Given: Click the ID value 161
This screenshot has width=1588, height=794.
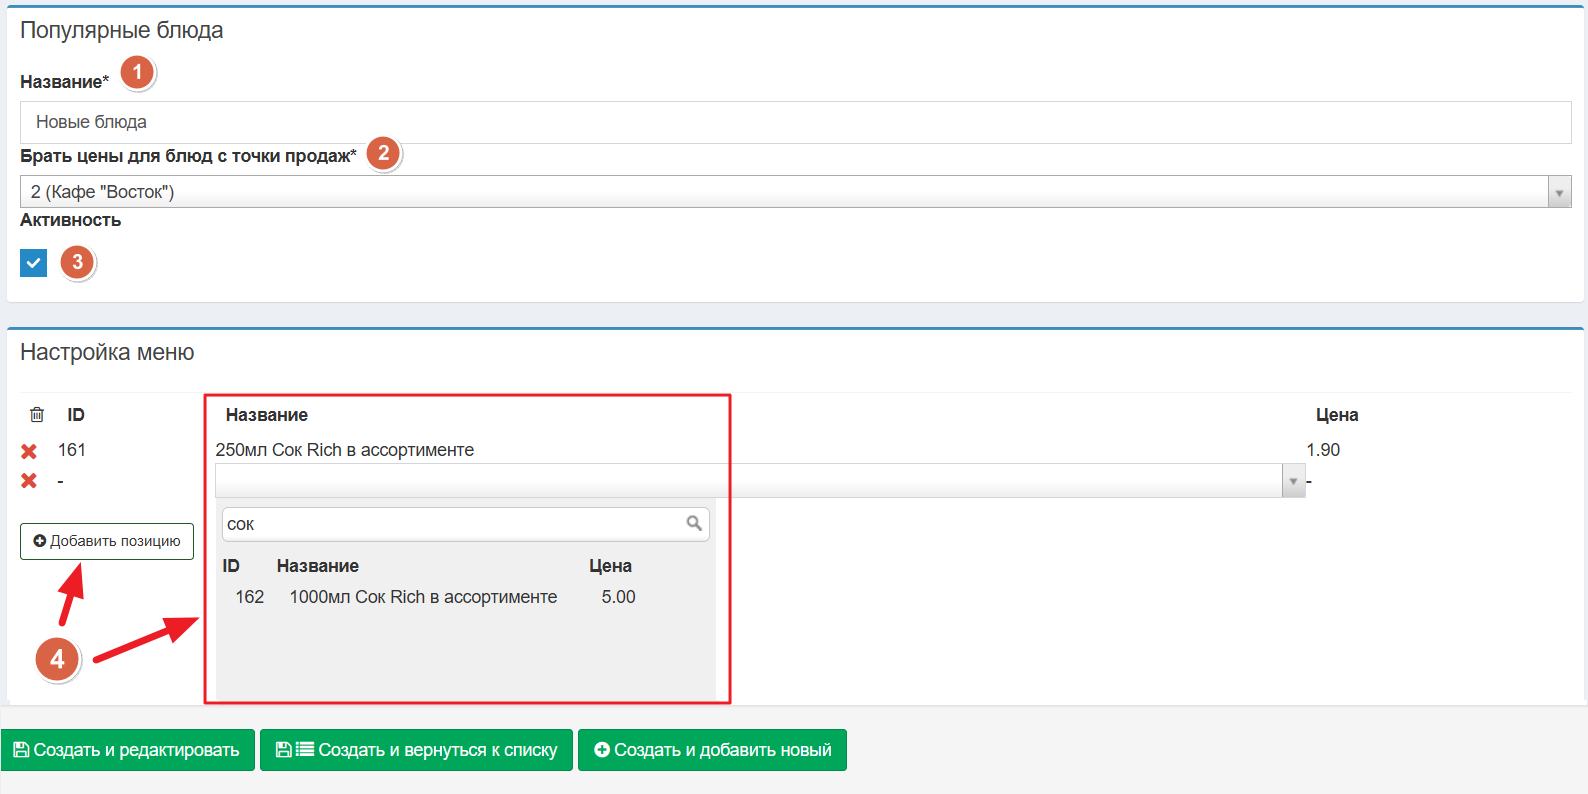Looking at the screenshot, I should [x=72, y=450].
